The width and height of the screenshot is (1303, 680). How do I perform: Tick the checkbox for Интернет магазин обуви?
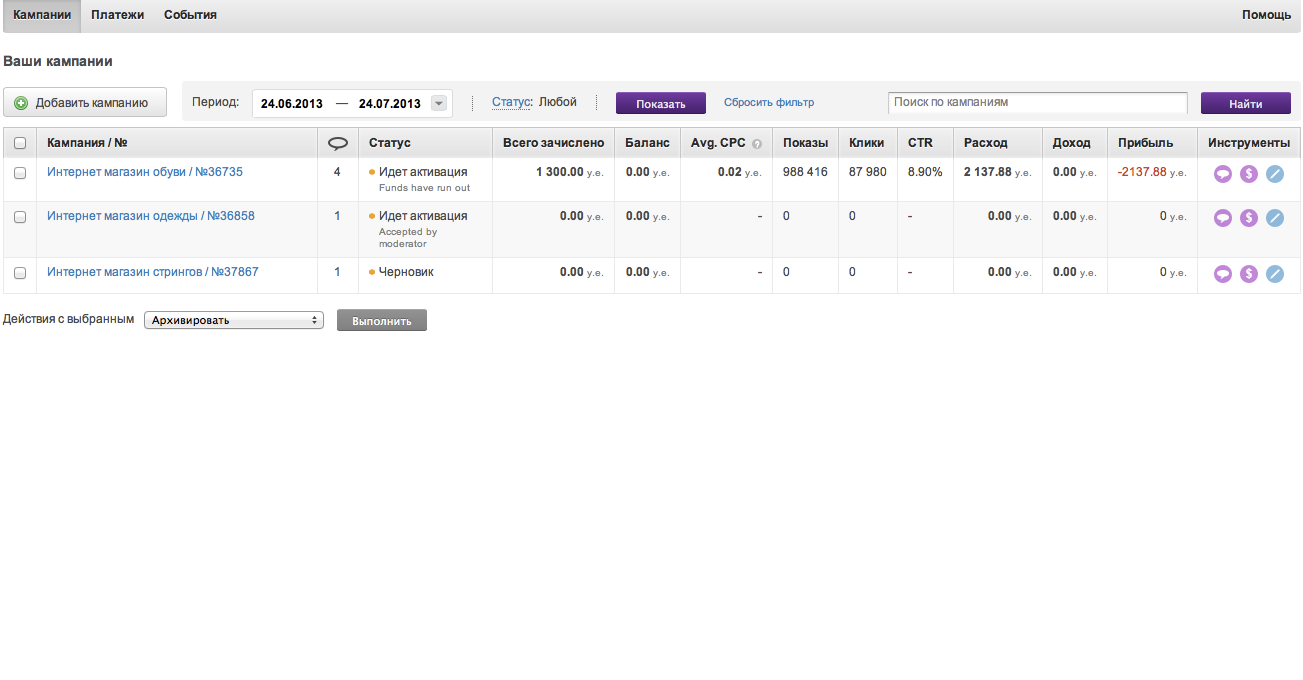pyautogui.click(x=20, y=173)
